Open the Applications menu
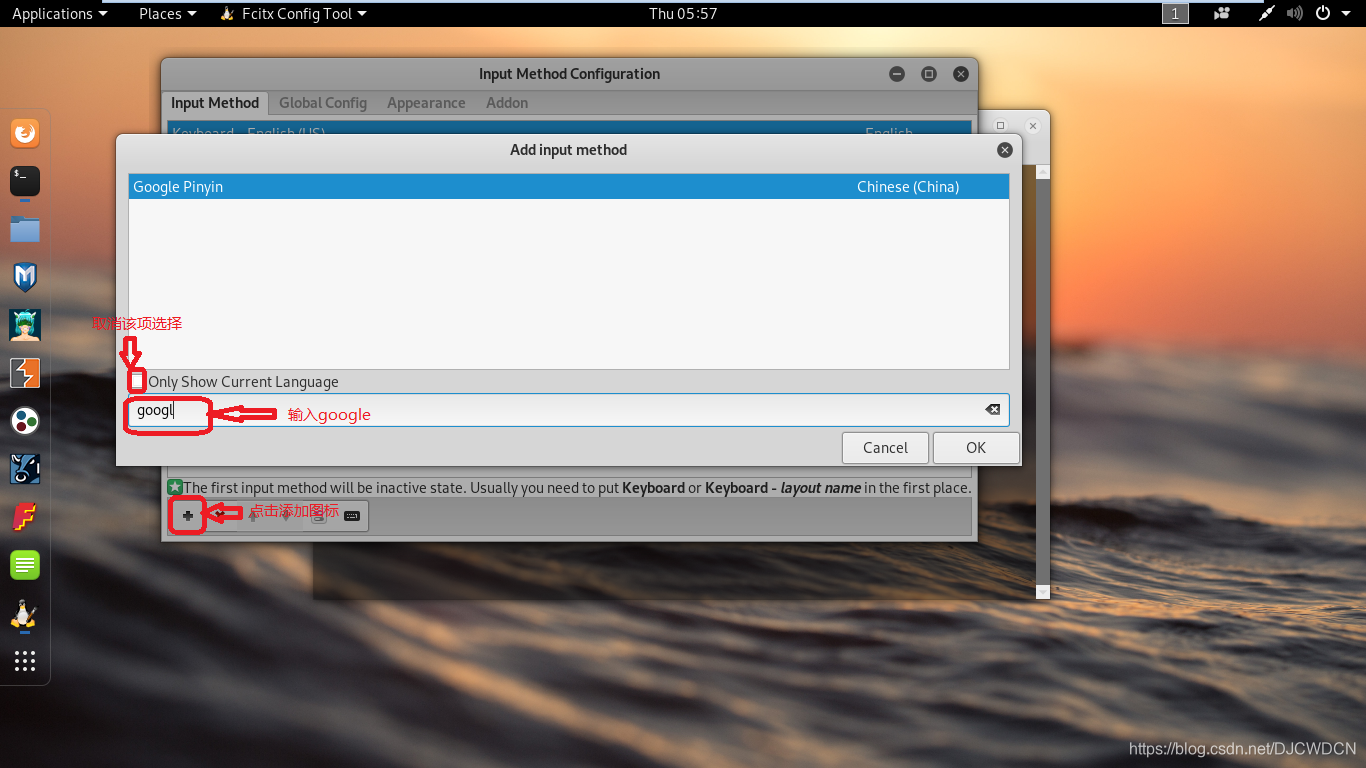Image resolution: width=1366 pixels, height=768 pixels. click(x=60, y=14)
